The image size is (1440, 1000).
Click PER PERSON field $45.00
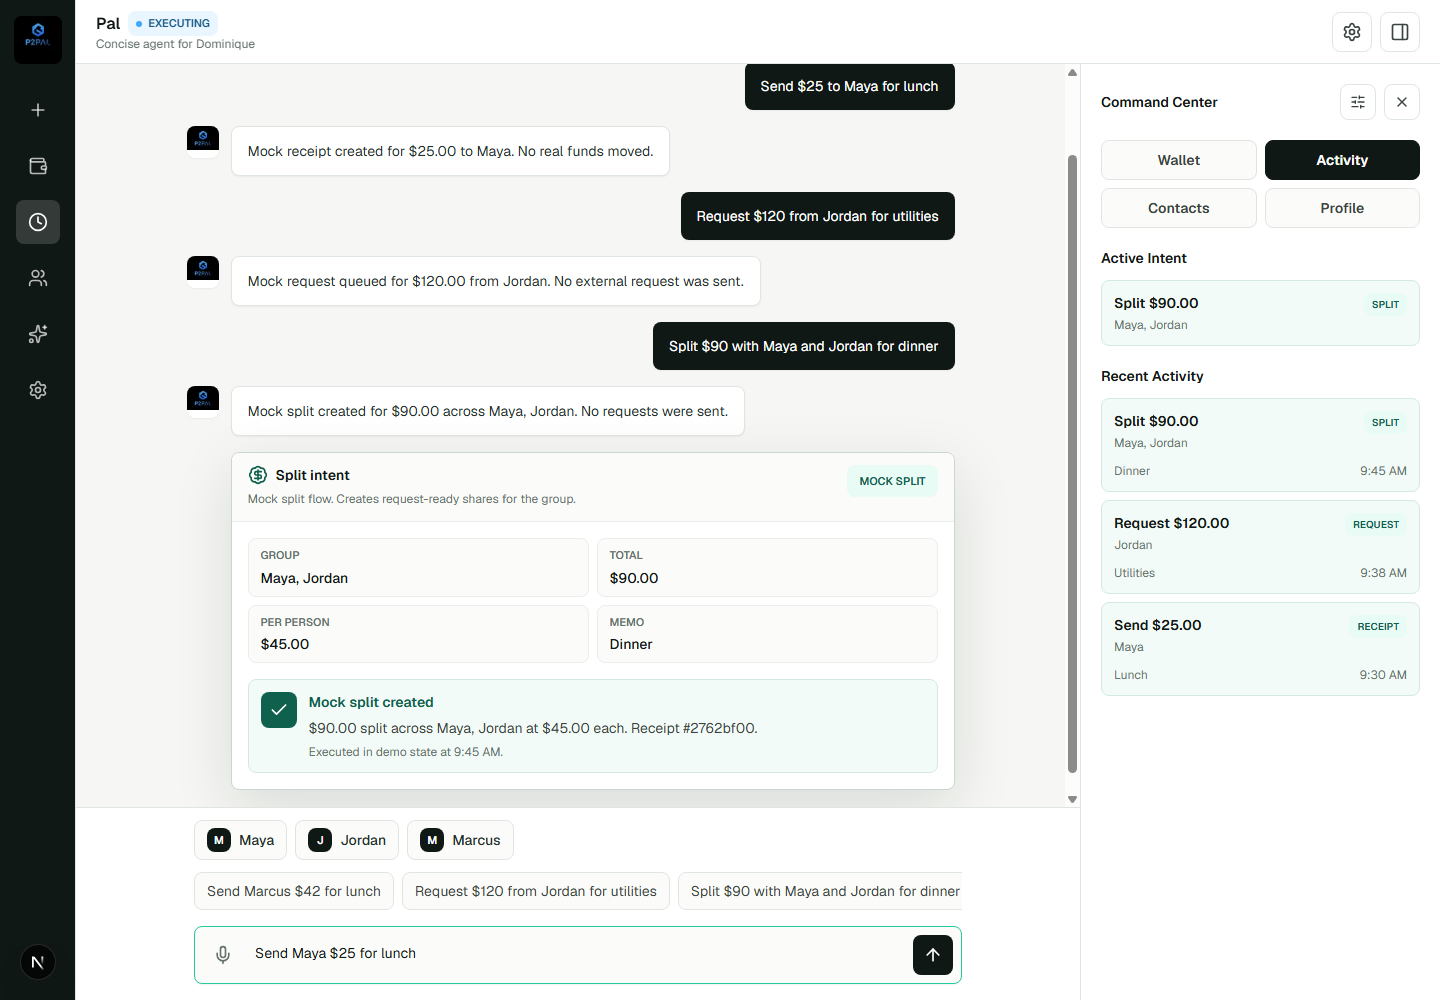coord(418,634)
